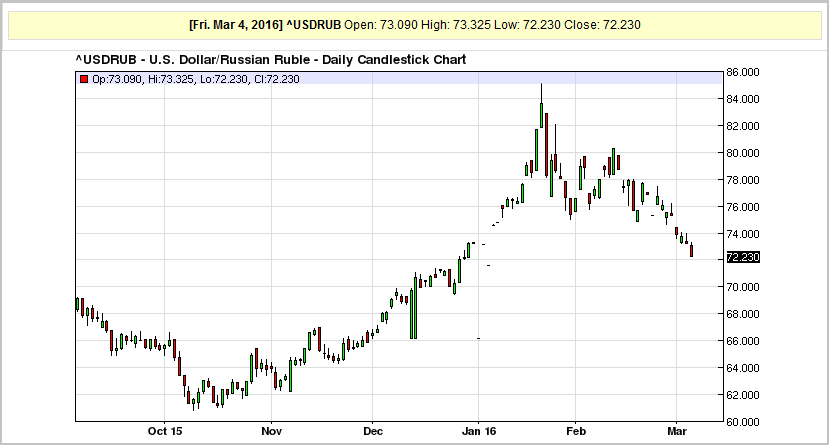Image resolution: width=829 pixels, height=445 pixels.
Task: Click the 76.000 axis label
Action: tap(743, 207)
